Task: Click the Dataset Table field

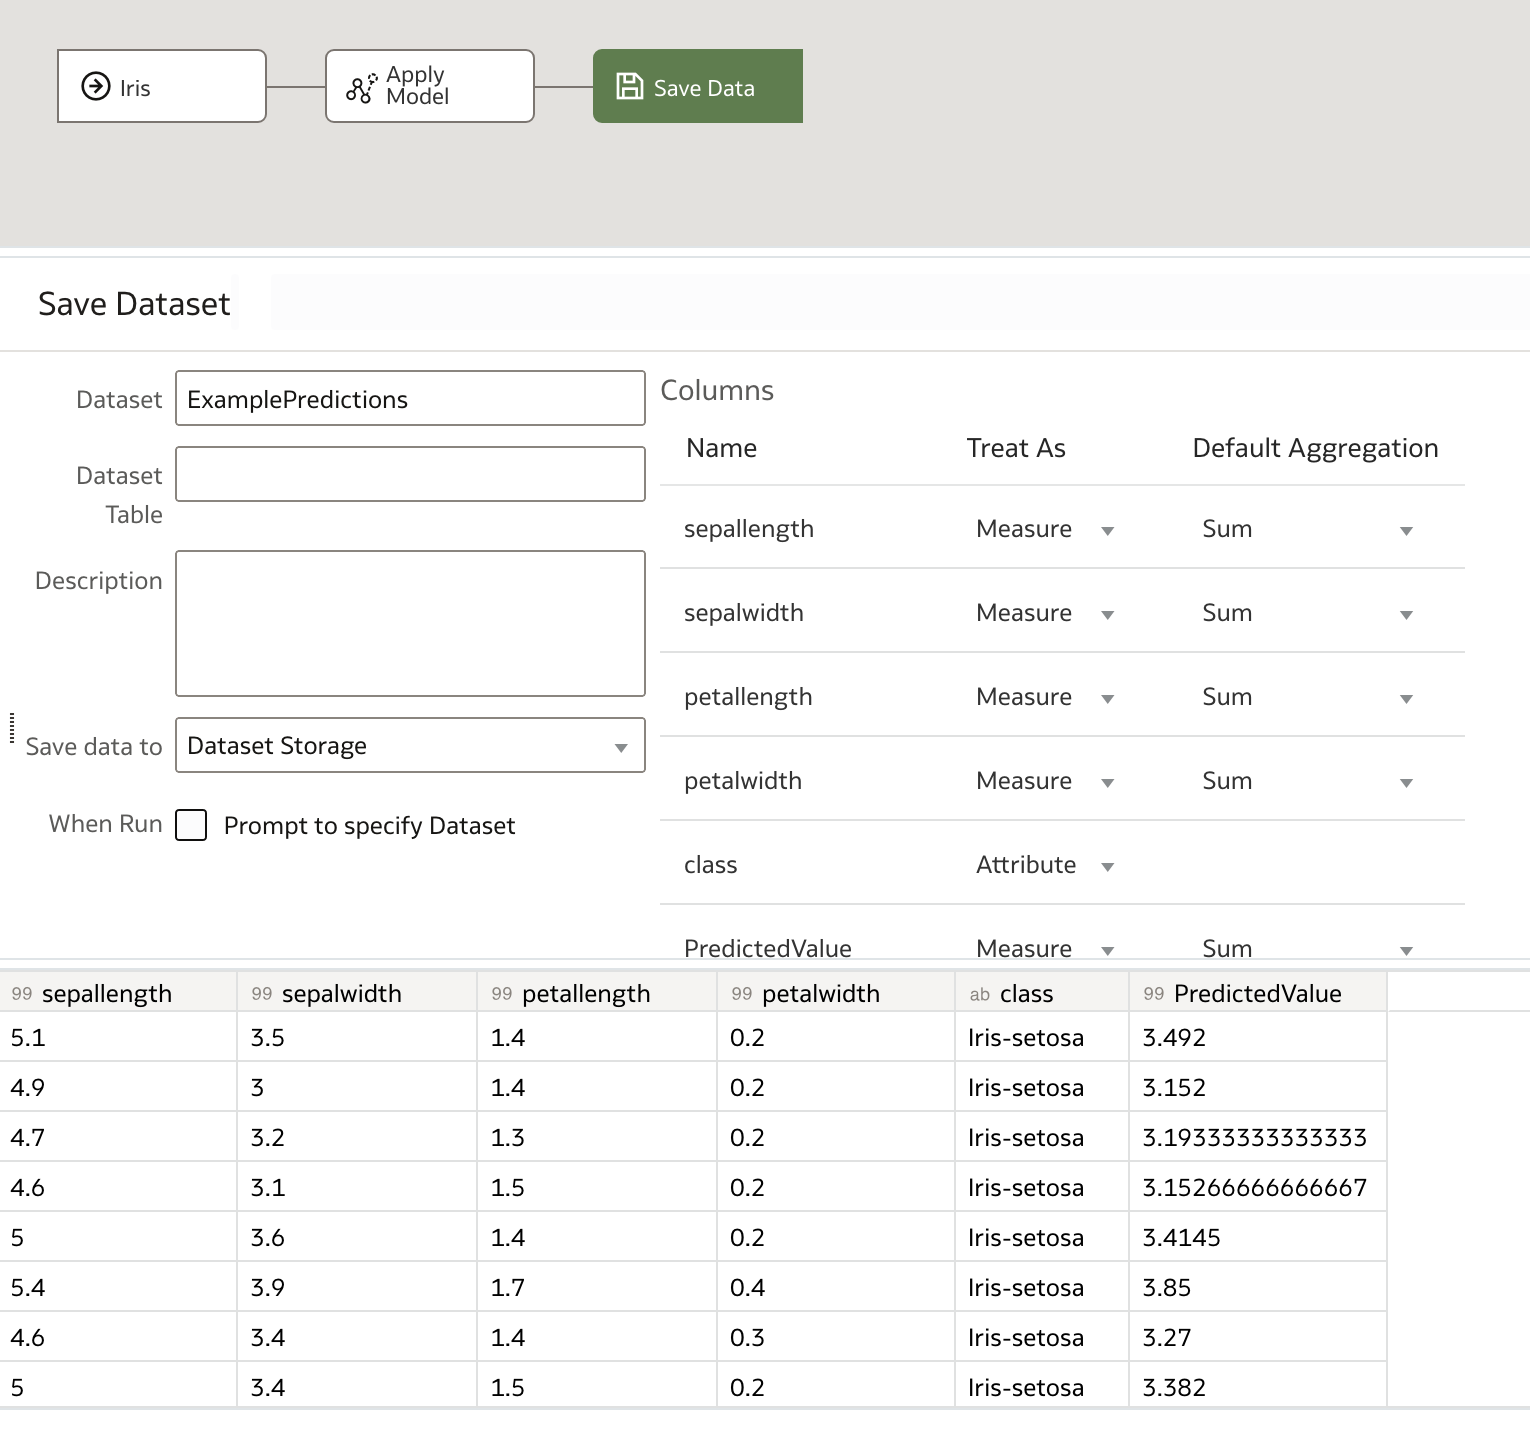Action: [410, 473]
